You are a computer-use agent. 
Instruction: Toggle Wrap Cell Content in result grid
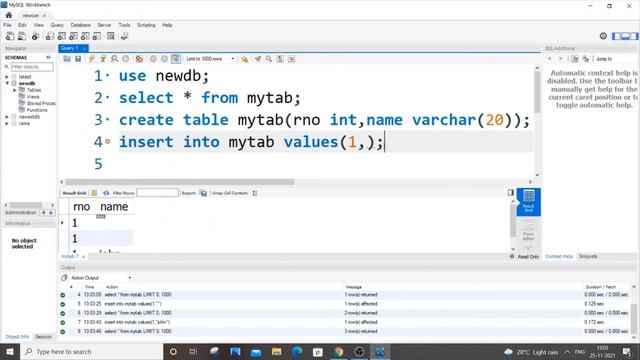(255, 193)
